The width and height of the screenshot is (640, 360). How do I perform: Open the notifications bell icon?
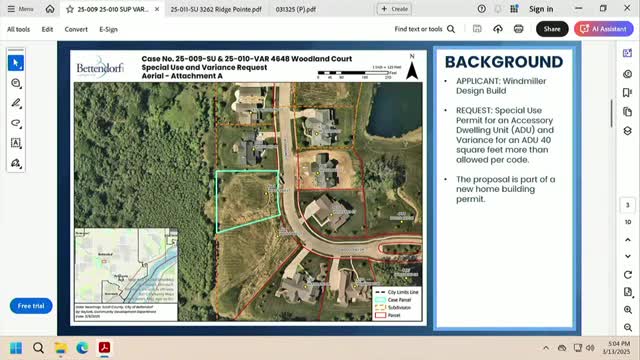(498, 9)
